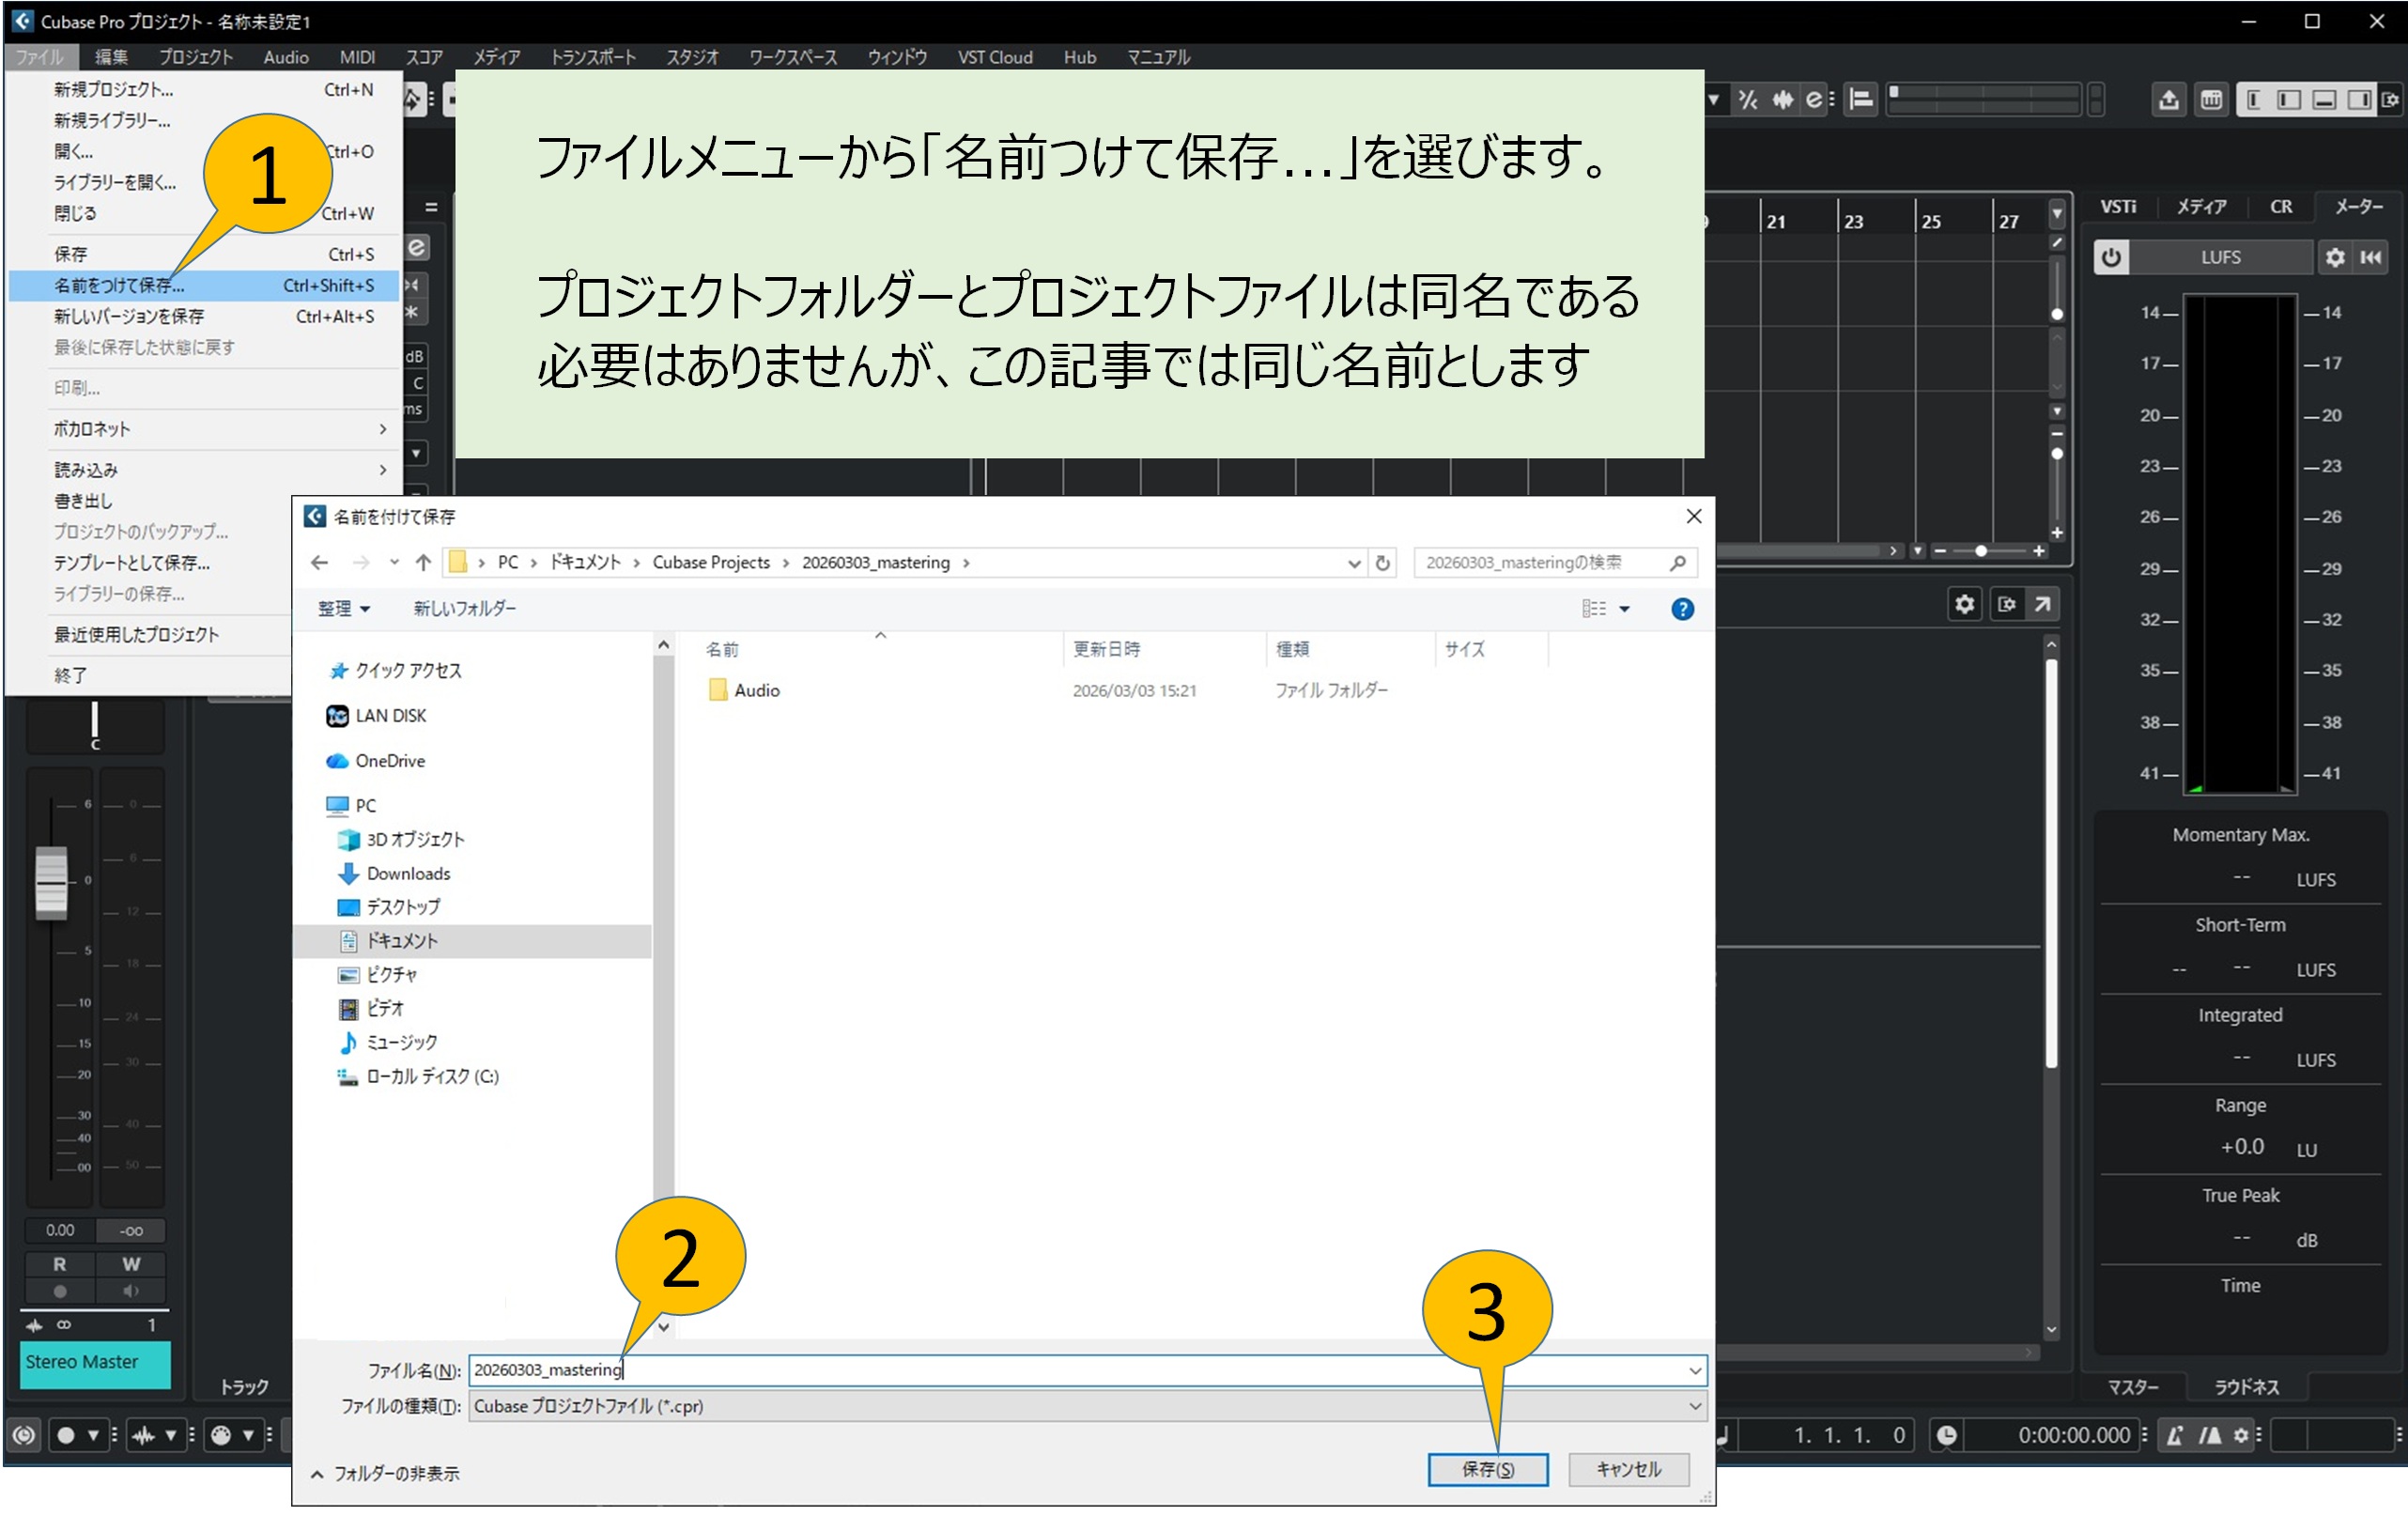Click the loudness reset rewind icon
The width and height of the screenshot is (2408, 1516).
tap(2371, 257)
